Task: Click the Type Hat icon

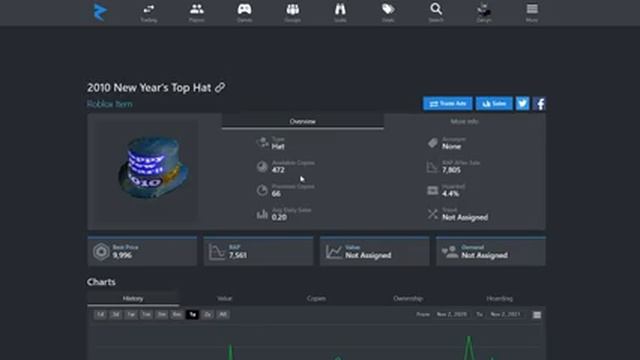Action: coord(262,143)
